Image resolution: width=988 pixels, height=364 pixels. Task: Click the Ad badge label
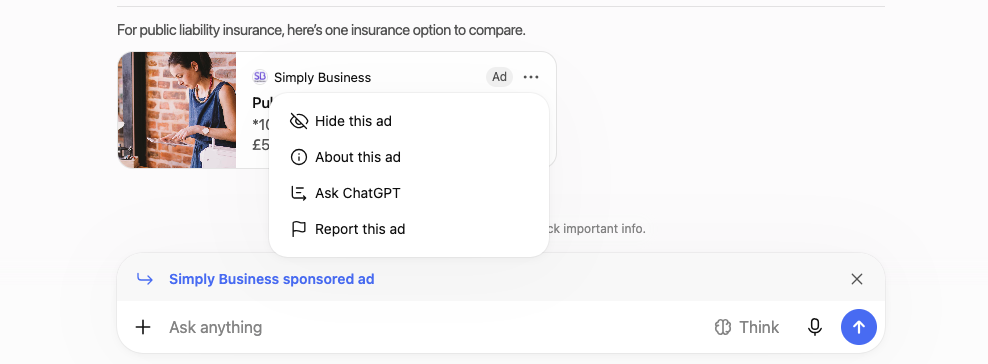[x=499, y=77]
